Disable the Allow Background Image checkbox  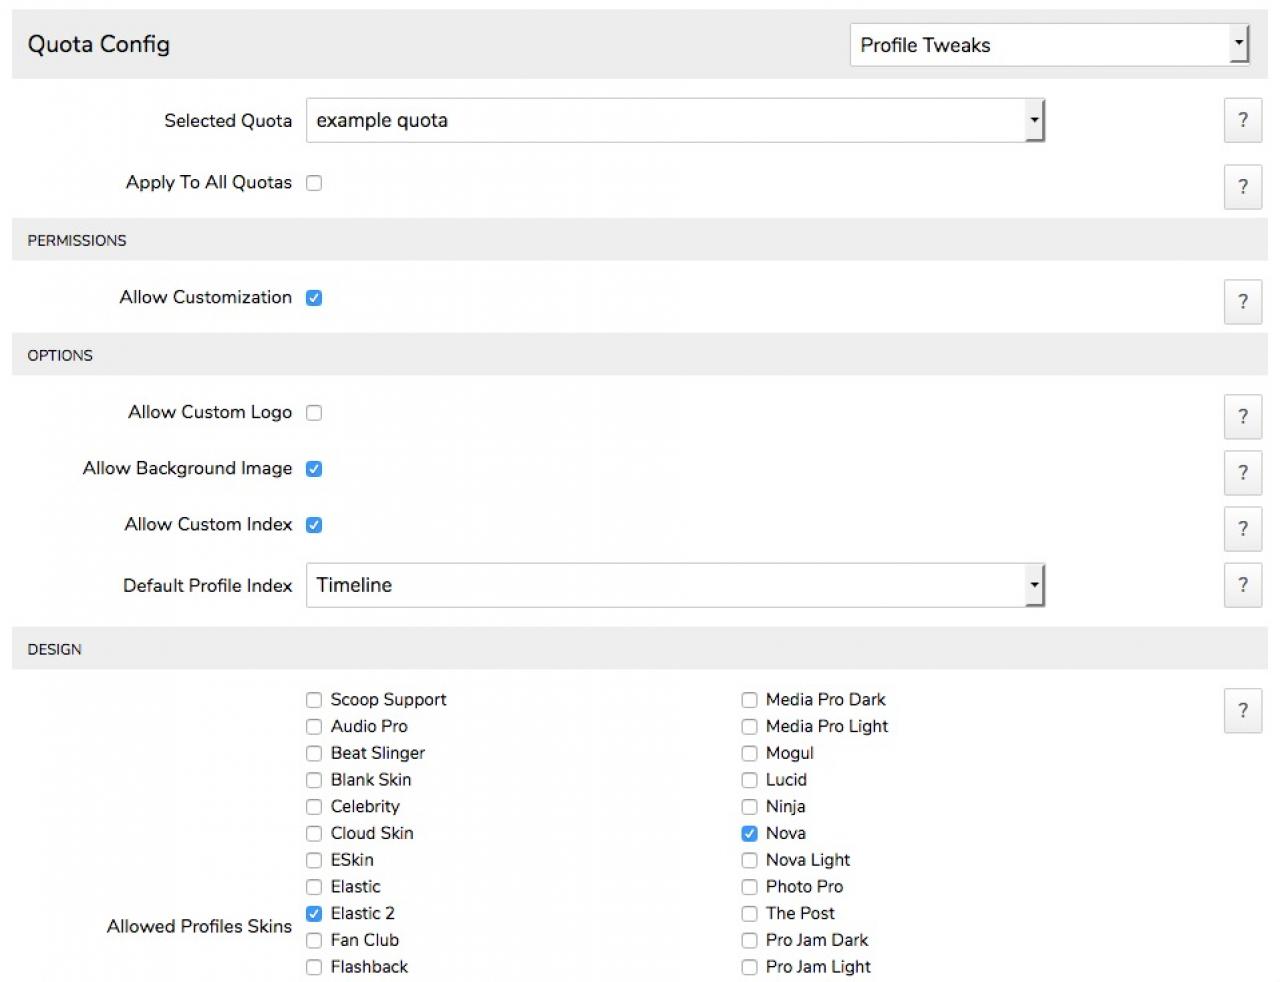pyautogui.click(x=314, y=469)
